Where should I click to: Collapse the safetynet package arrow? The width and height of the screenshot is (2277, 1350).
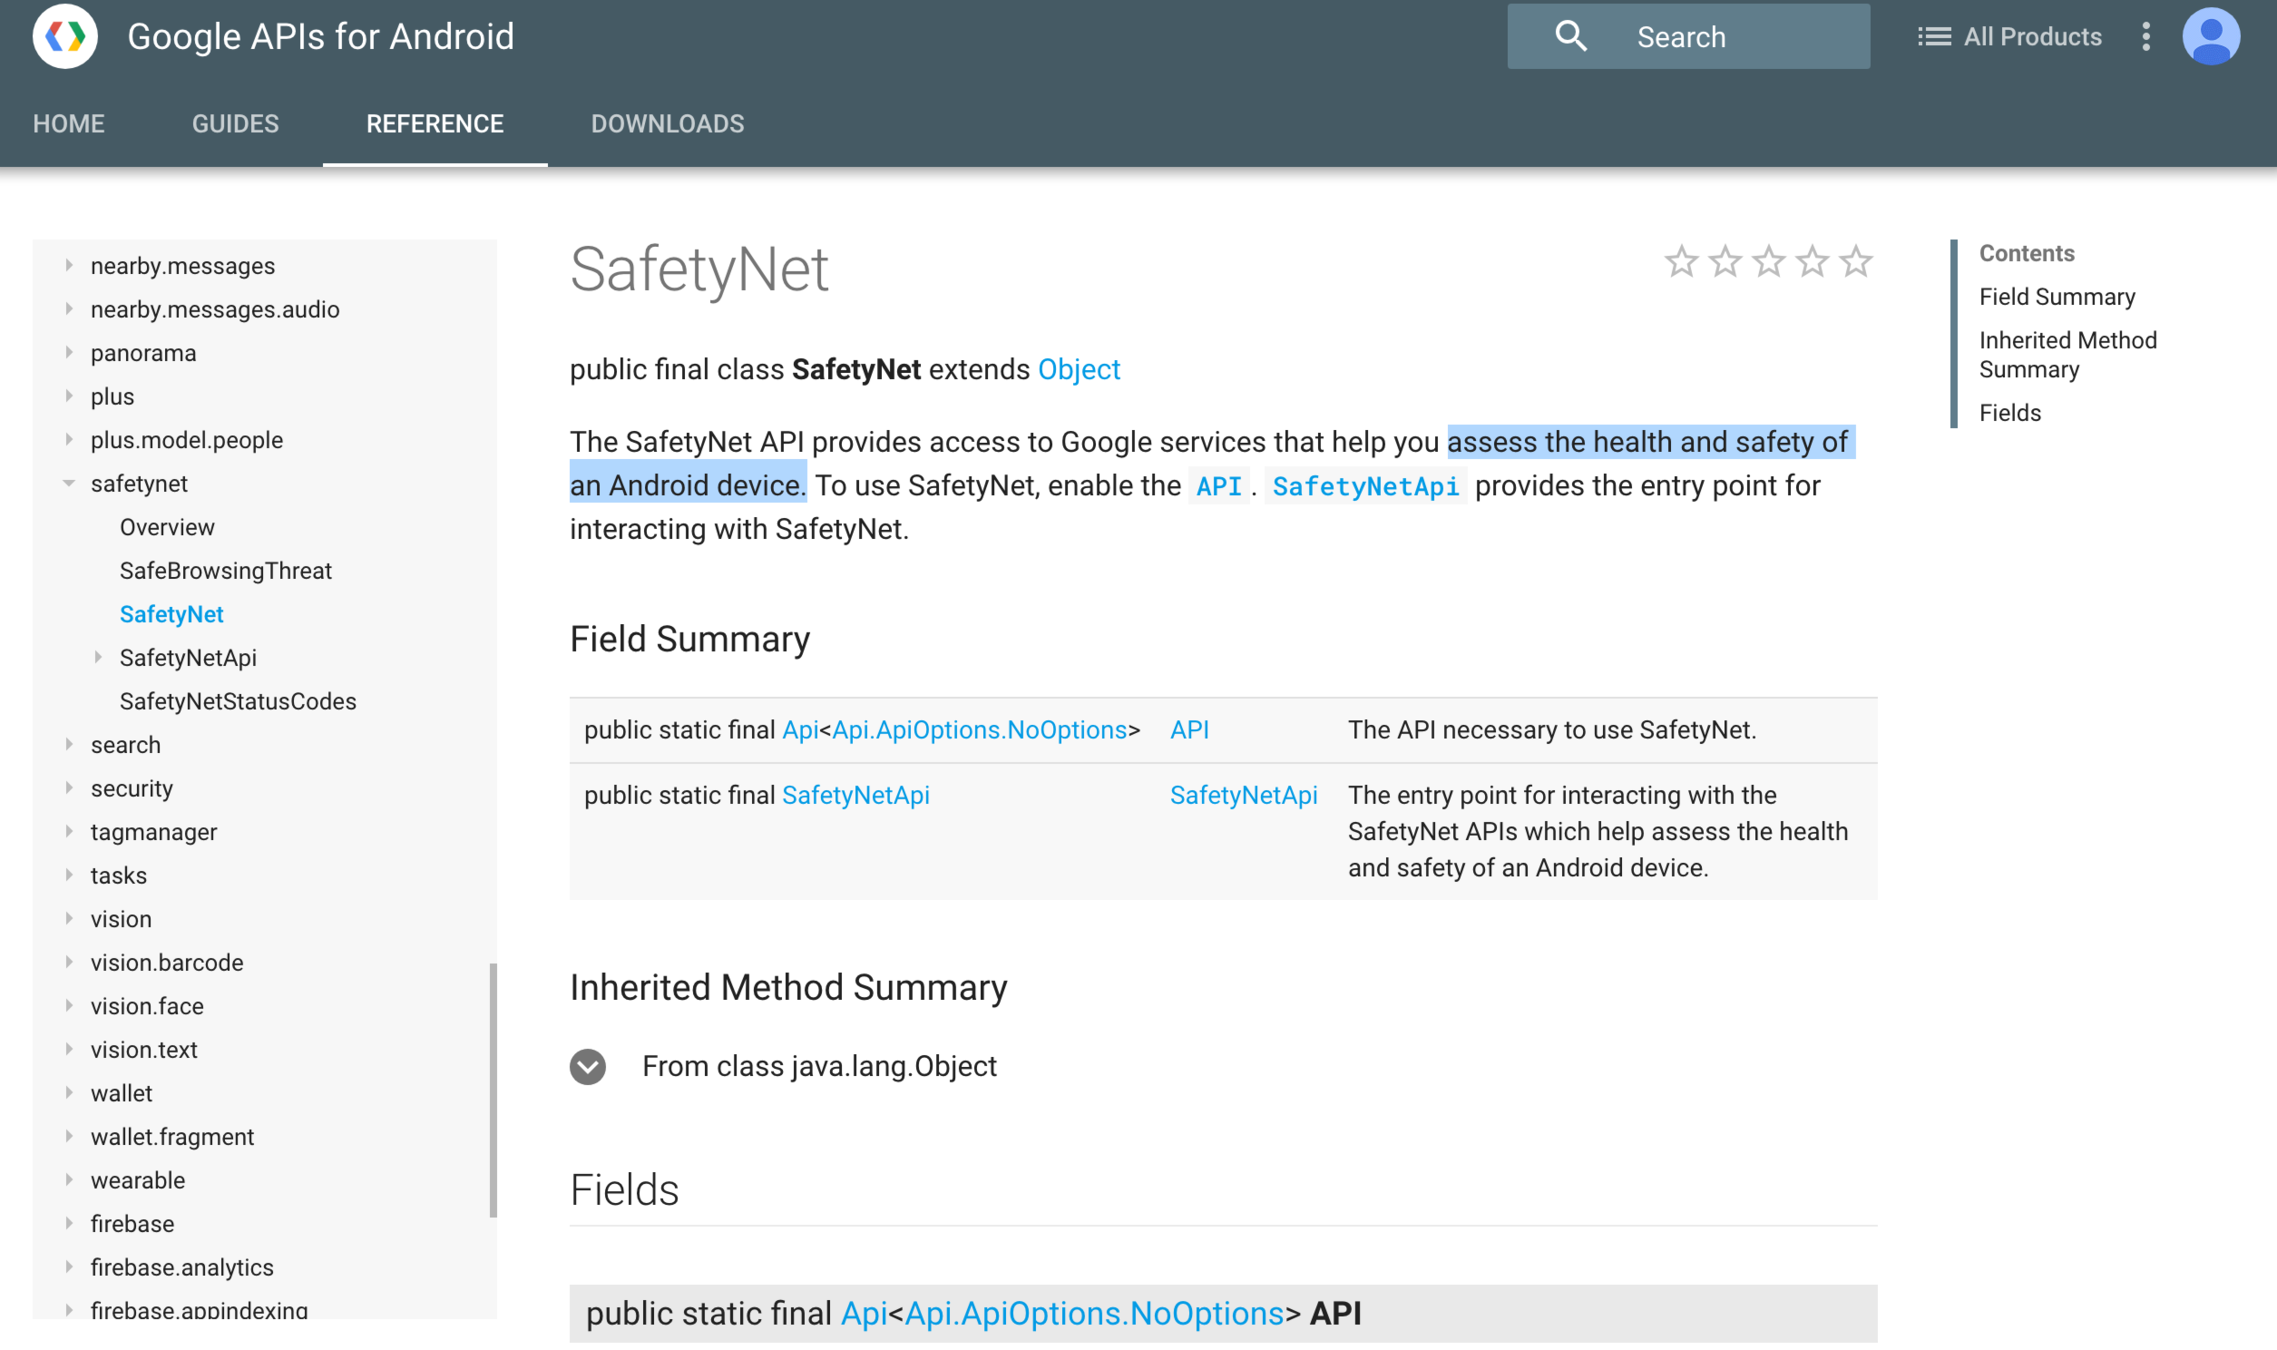[69, 483]
